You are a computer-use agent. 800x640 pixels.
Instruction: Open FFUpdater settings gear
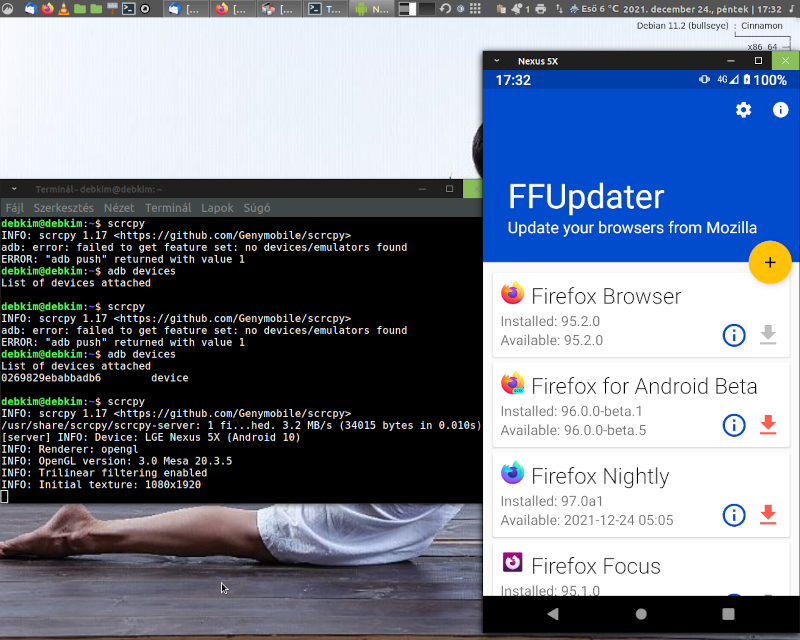(x=743, y=110)
